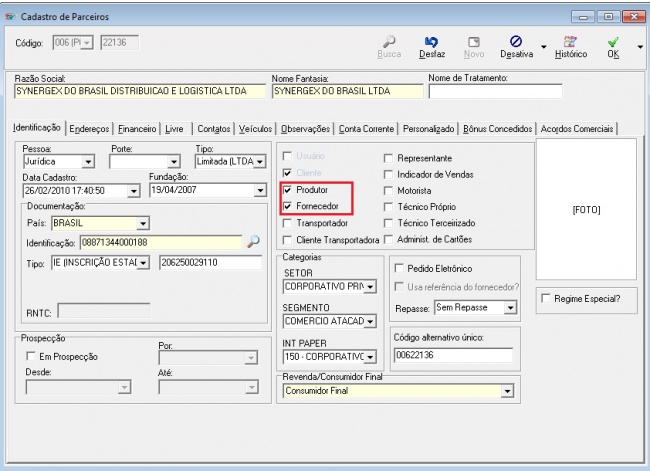Enable the Transportador checkbox
This screenshot has height=471, width=650.
pos(288,223)
